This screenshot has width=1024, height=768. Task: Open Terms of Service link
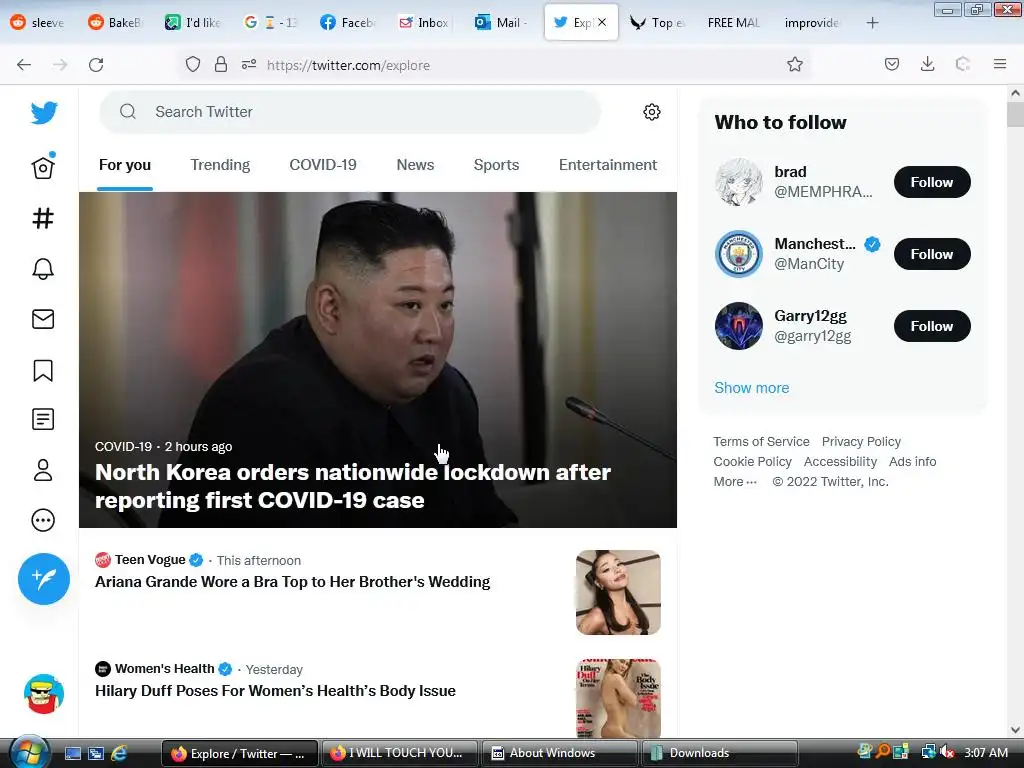point(761,441)
